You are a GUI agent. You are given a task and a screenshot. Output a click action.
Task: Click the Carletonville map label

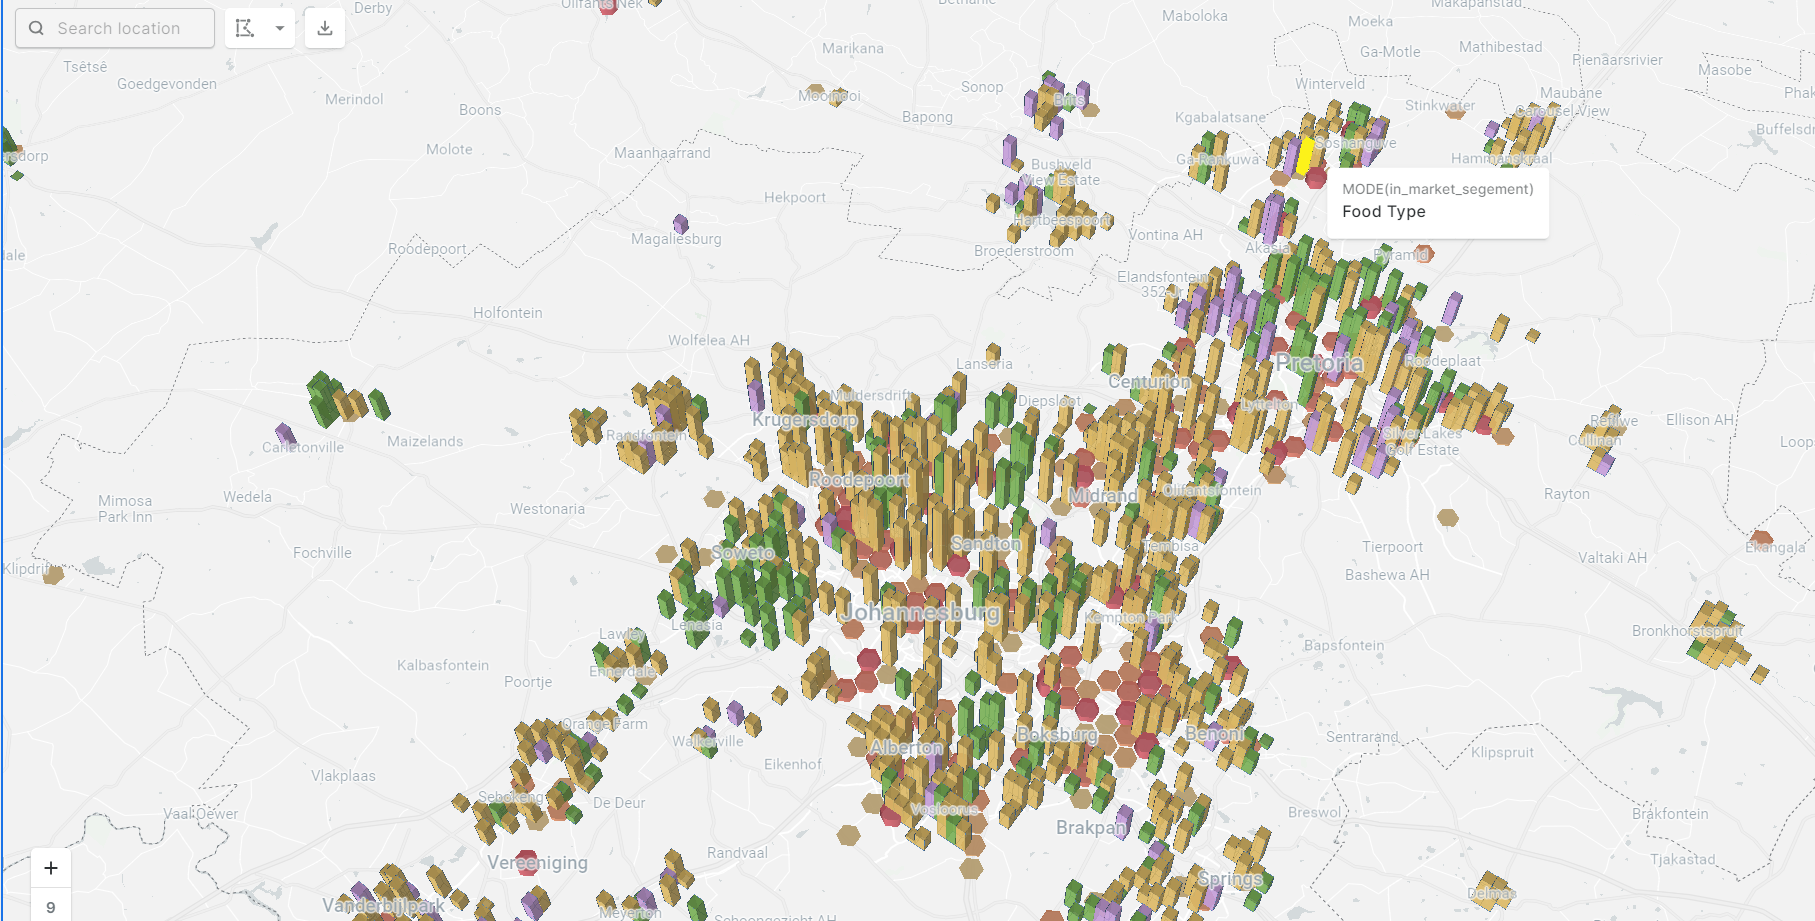(x=303, y=448)
